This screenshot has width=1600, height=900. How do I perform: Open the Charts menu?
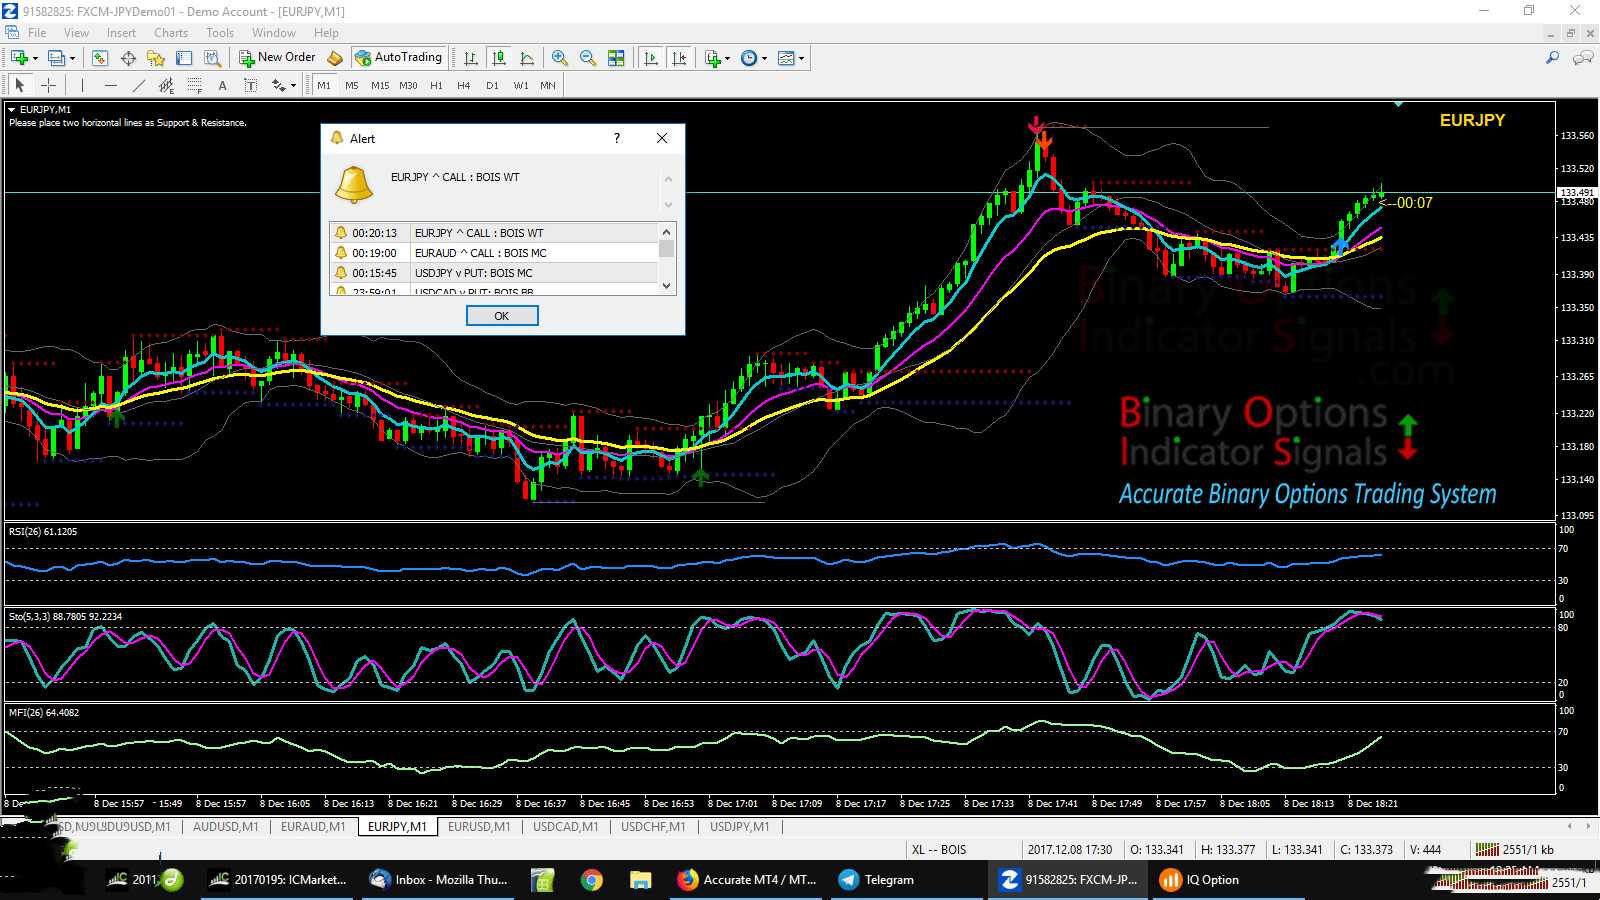(x=171, y=33)
